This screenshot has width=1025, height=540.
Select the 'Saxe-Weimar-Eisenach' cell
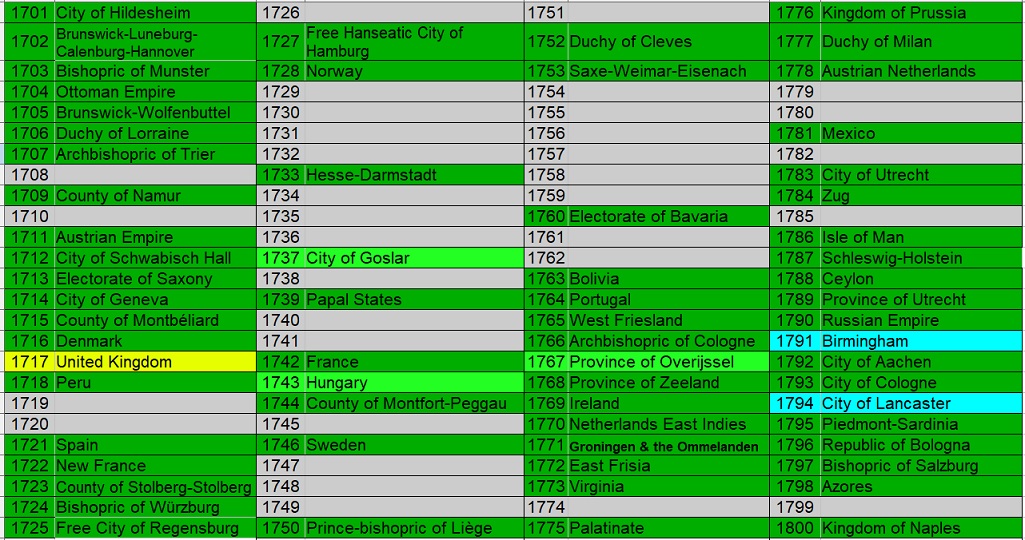(x=668, y=71)
